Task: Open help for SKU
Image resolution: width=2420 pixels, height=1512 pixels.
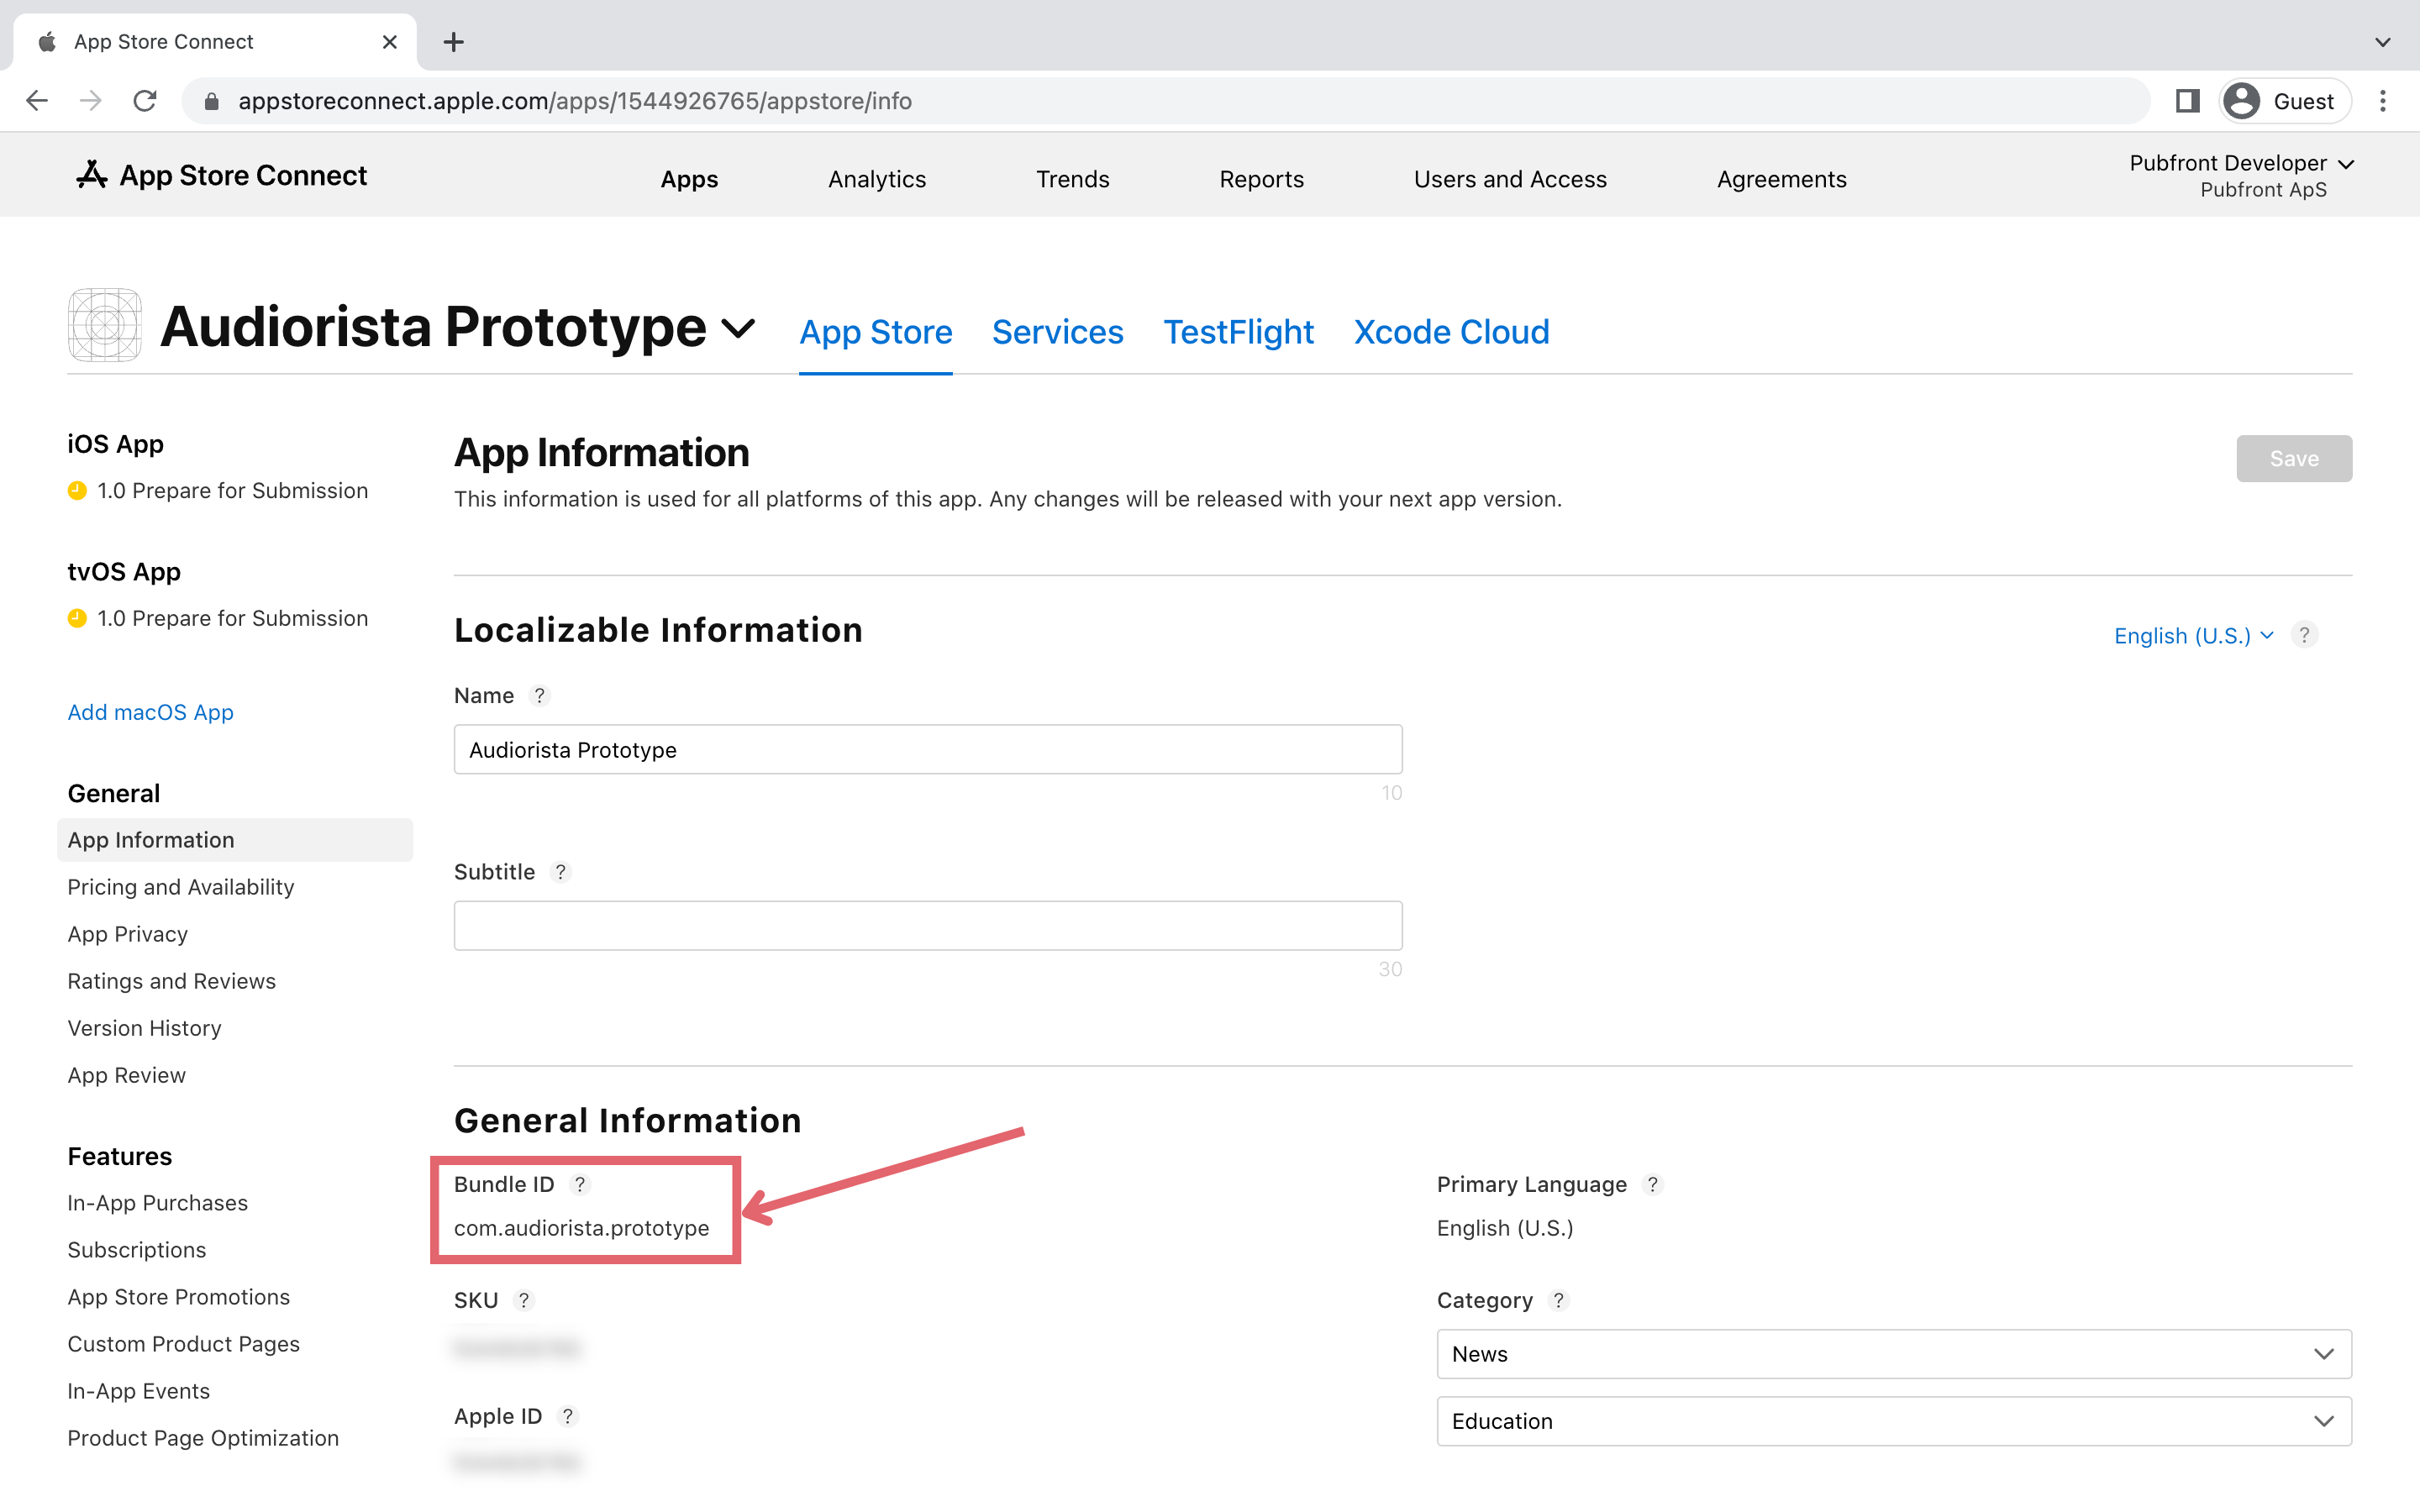Action: coord(524,1300)
